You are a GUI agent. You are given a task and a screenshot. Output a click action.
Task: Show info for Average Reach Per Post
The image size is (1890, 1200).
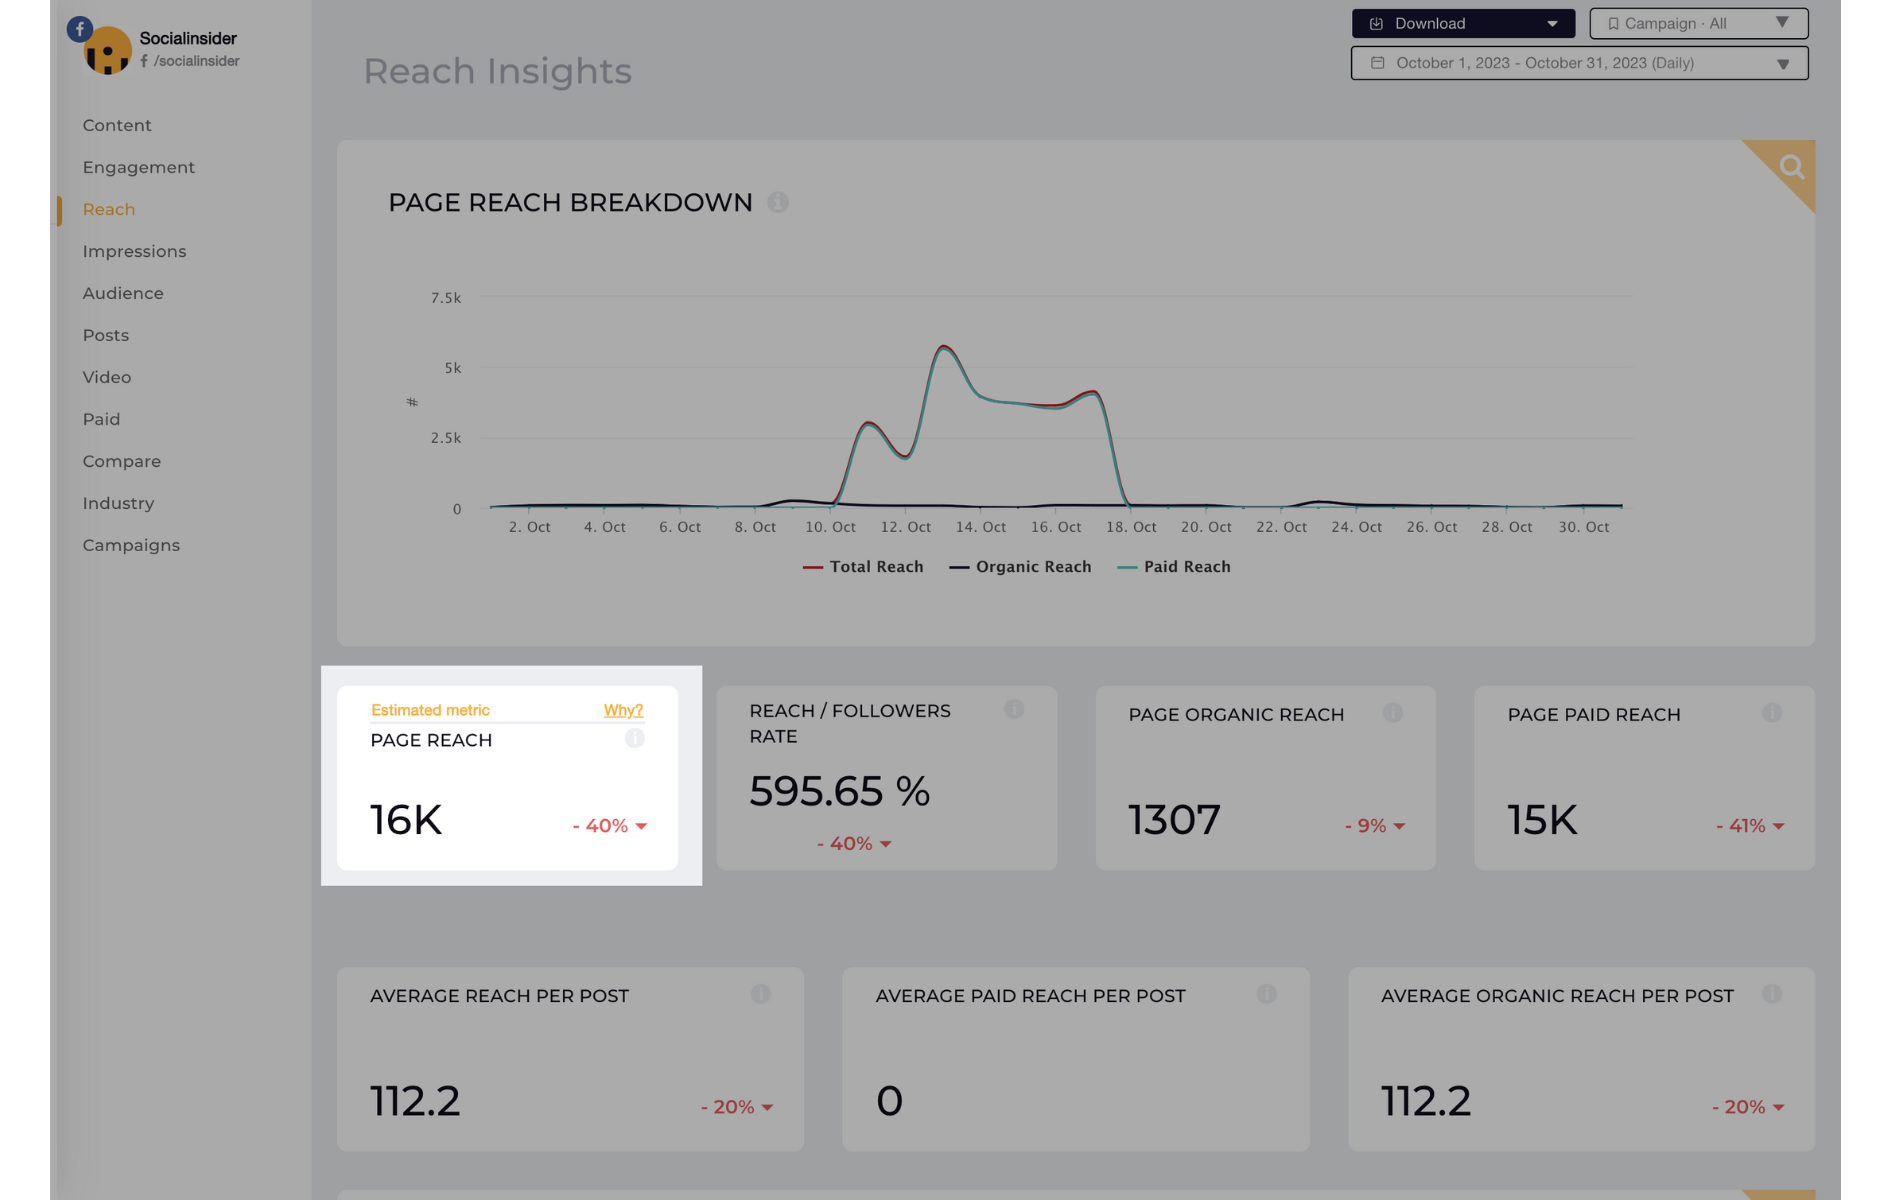[x=761, y=994]
